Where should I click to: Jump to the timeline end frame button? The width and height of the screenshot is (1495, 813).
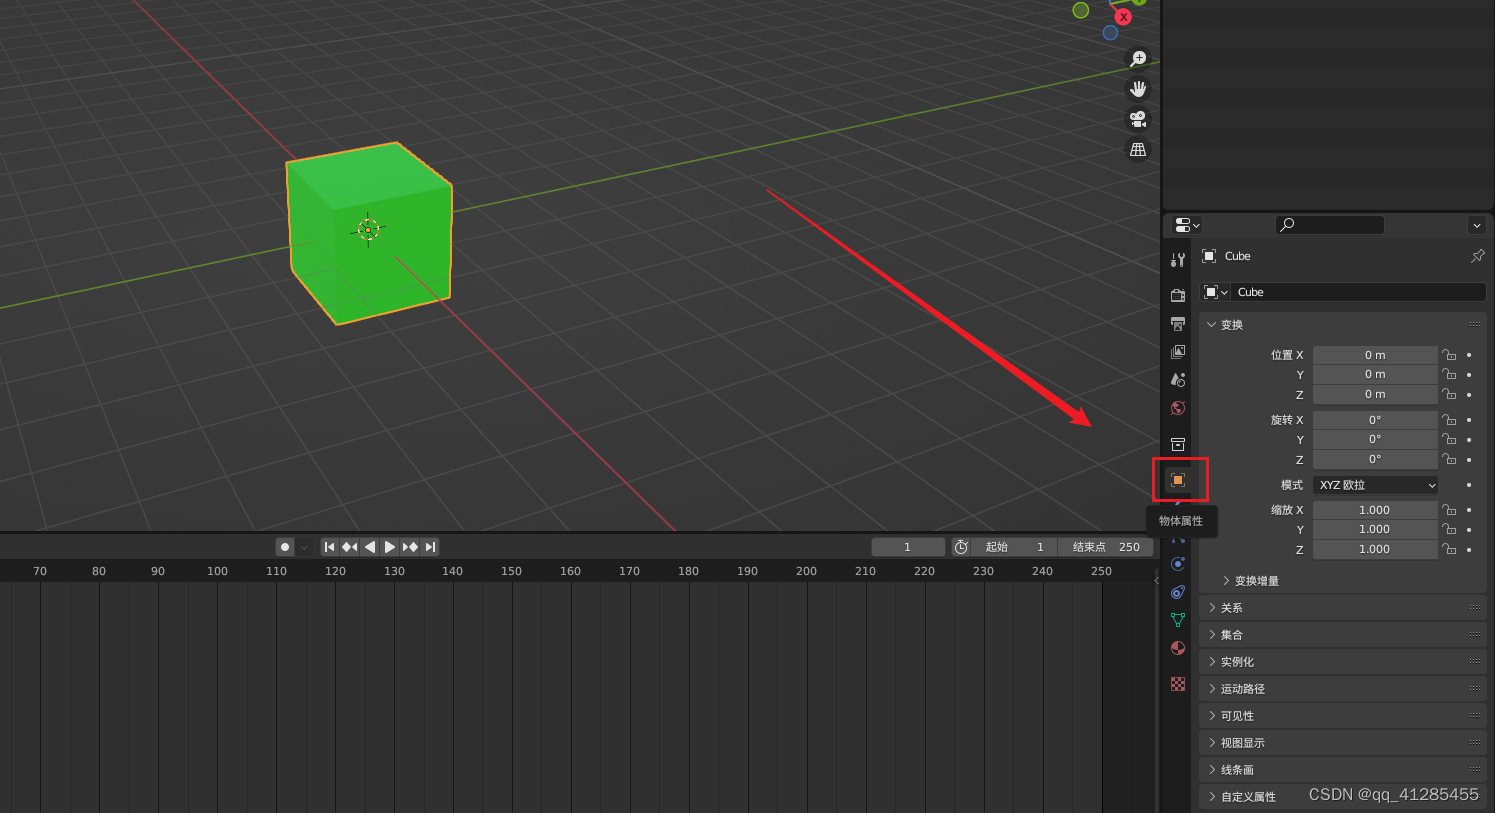point(430,547)
